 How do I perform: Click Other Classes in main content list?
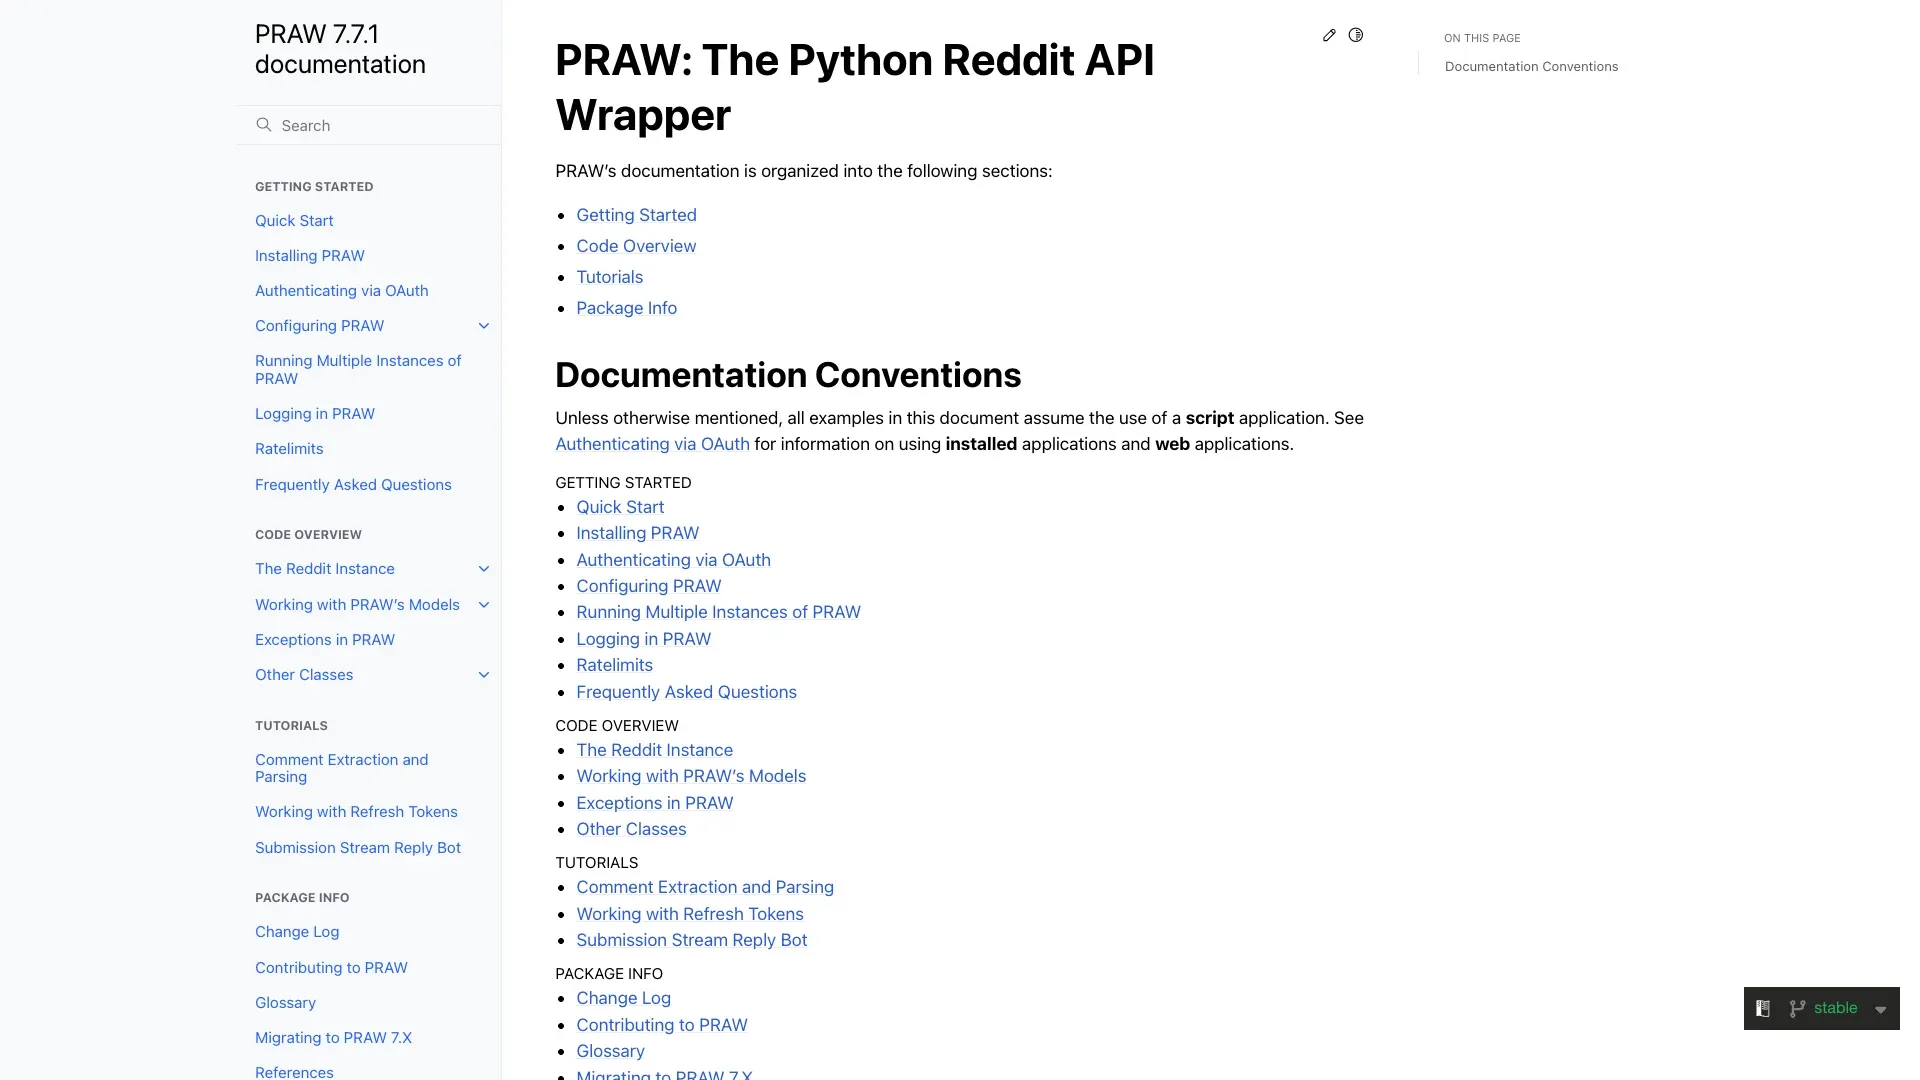pos(631,829)
